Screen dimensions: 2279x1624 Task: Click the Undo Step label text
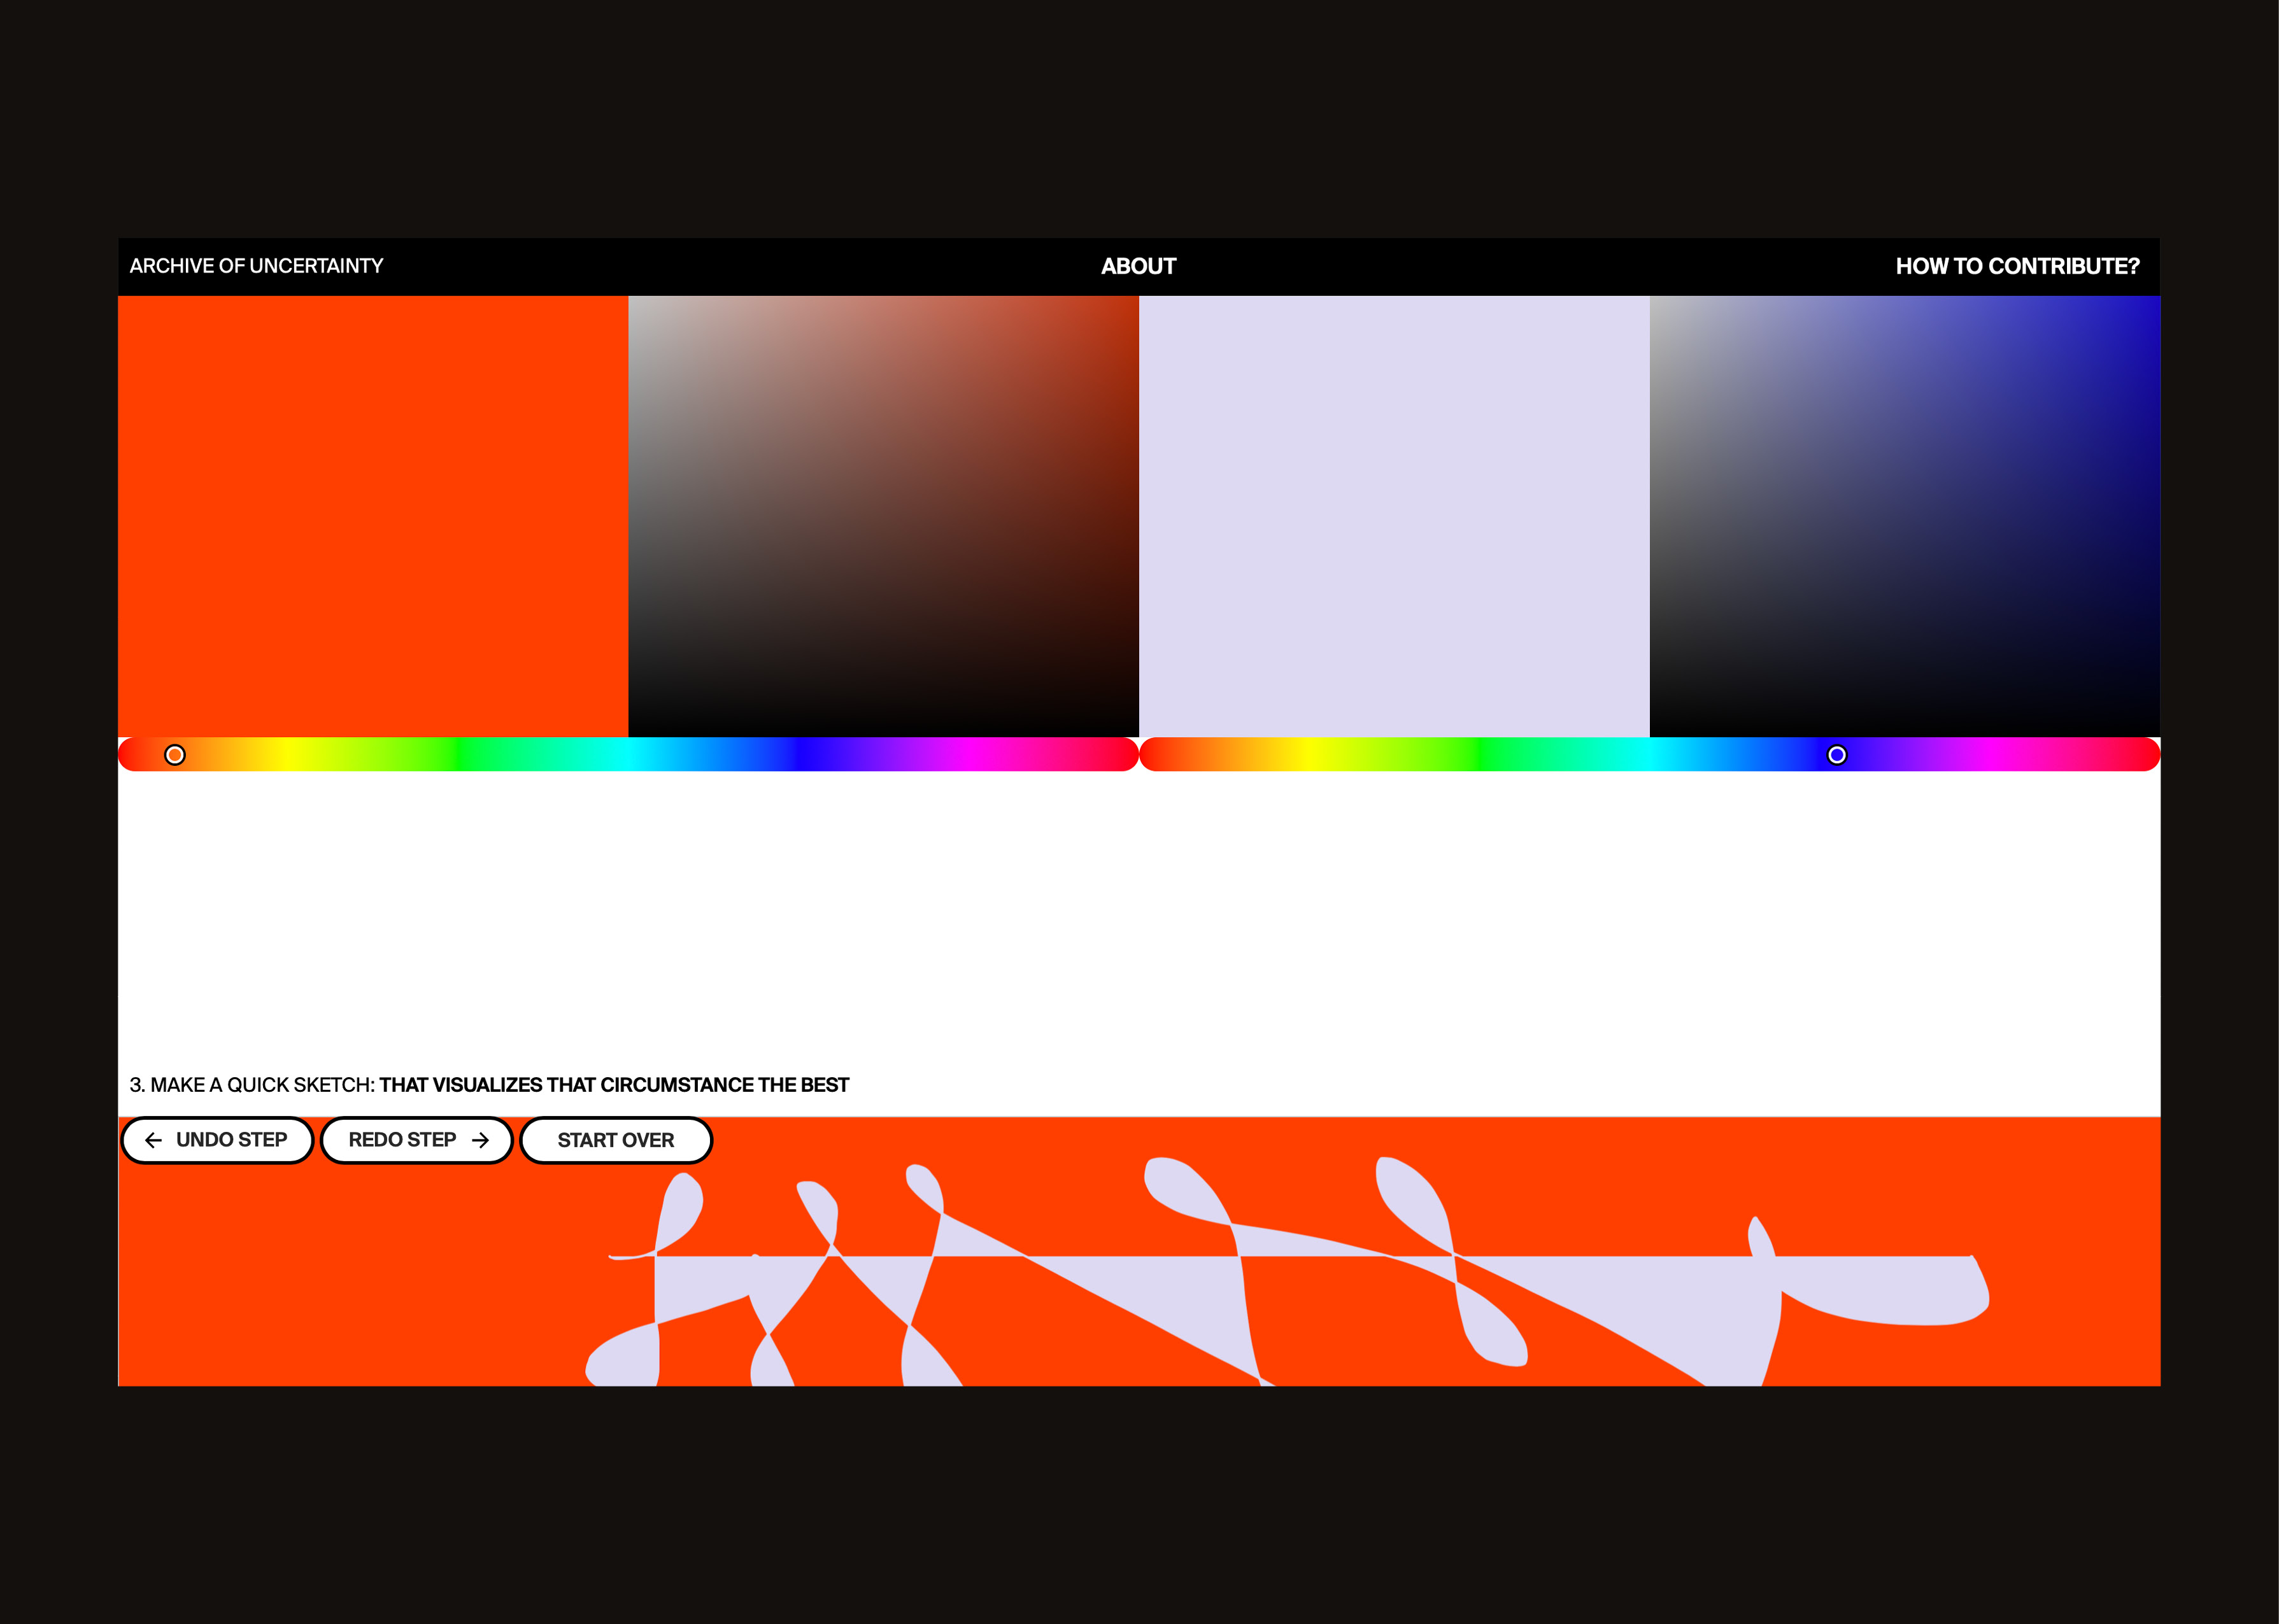tap(231, 1140)
